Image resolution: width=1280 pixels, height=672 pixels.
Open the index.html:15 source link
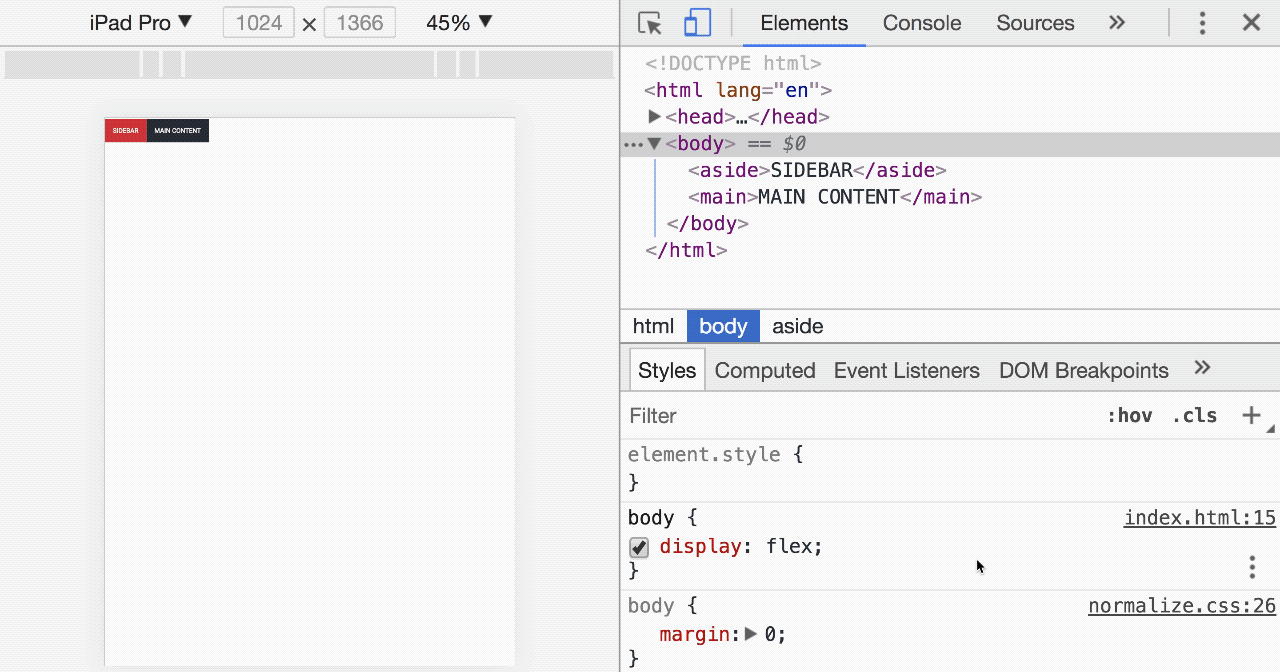1199,517
